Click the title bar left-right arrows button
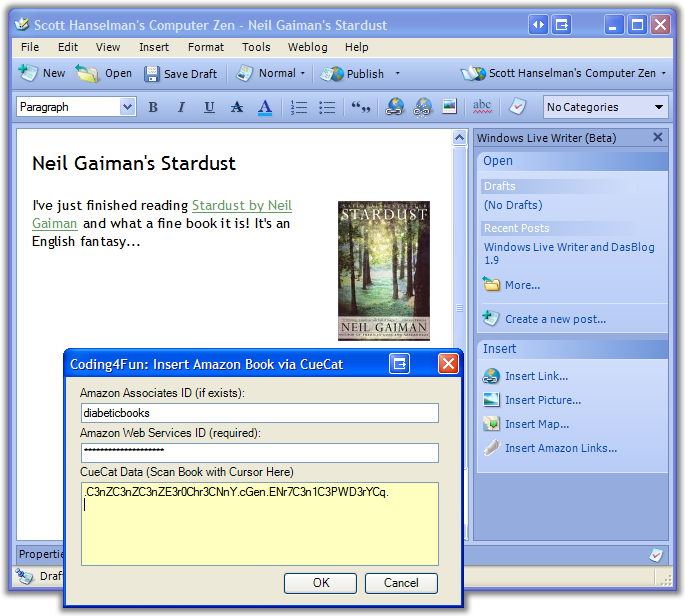 click(x=538, y=24)
